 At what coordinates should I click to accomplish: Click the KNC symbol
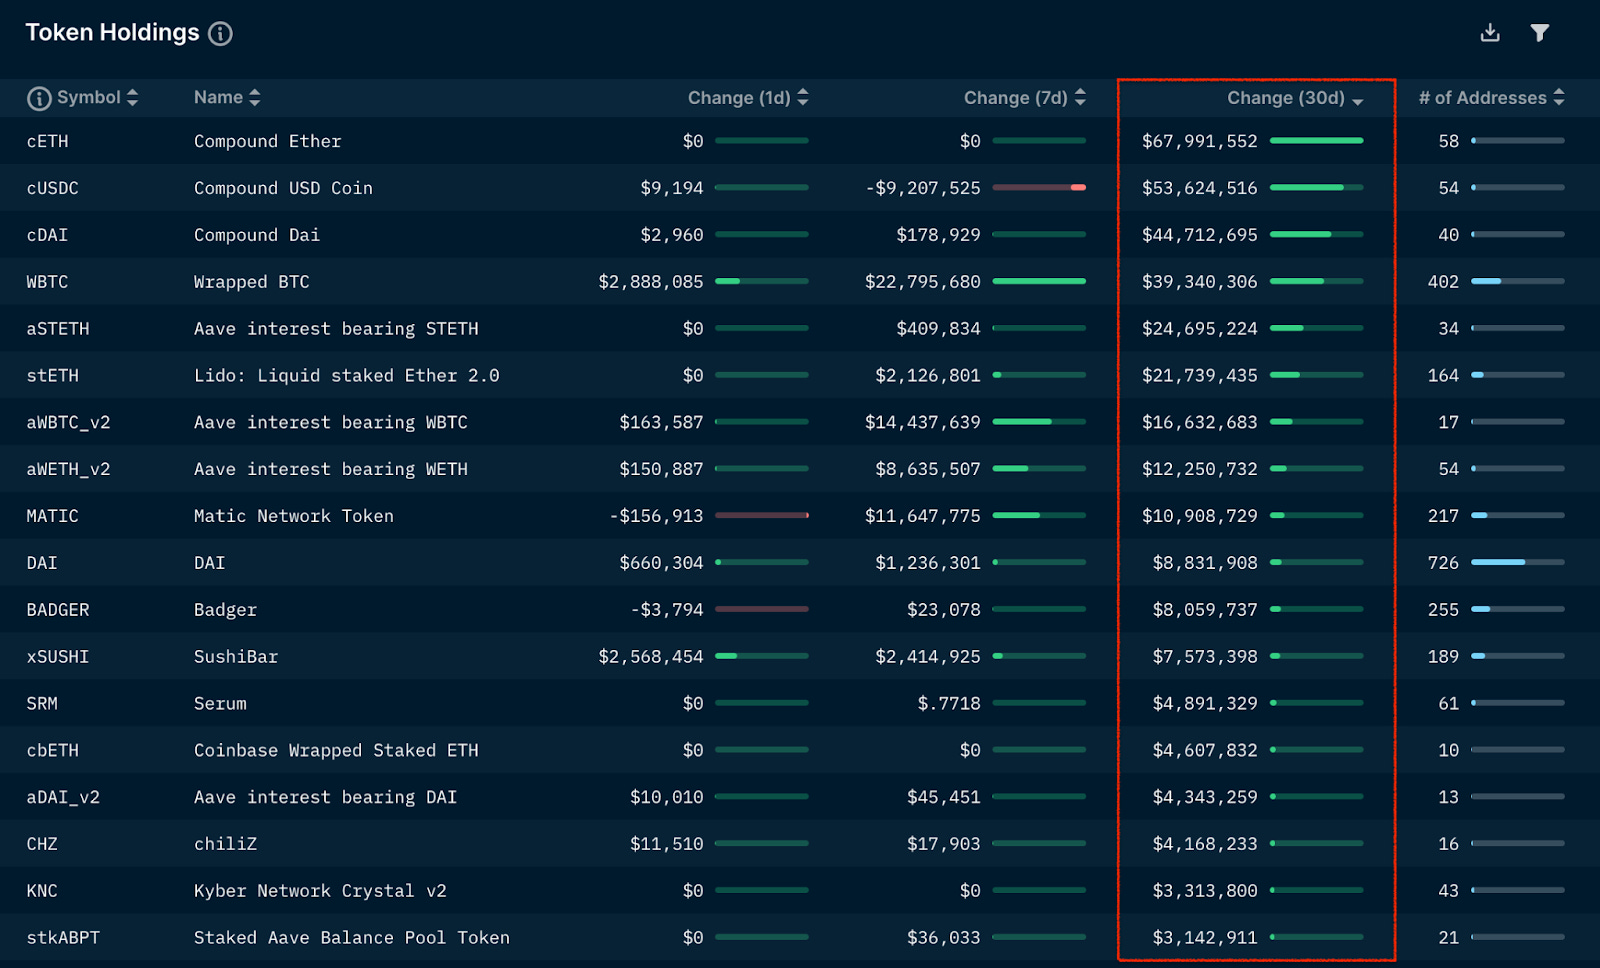pyautogui.click(x=42, y=891)
